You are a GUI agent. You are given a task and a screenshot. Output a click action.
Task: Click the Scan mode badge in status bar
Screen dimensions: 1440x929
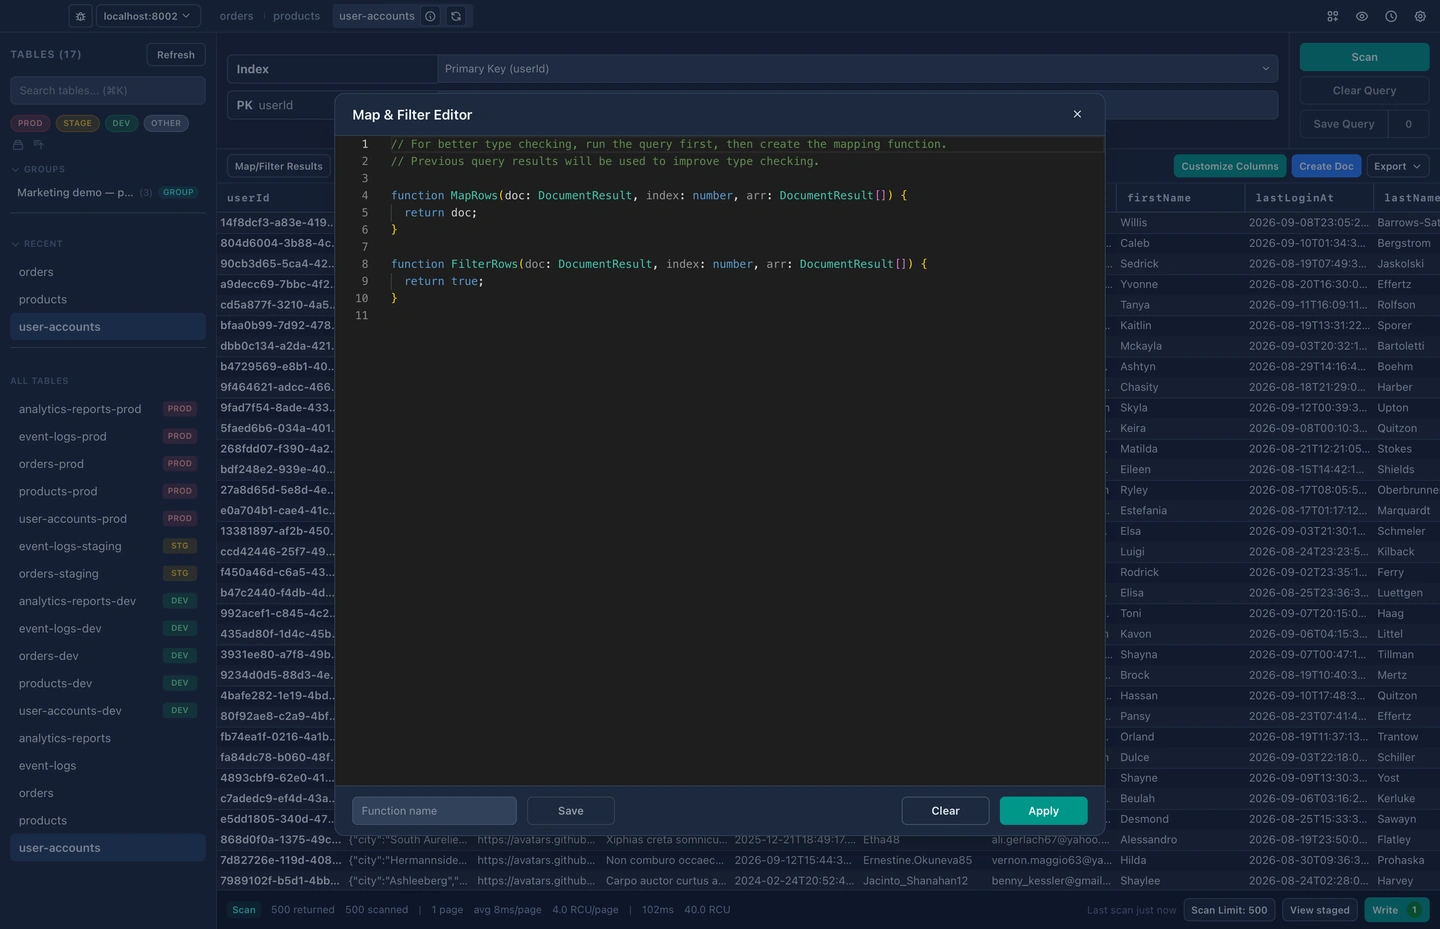click(244, 910)
